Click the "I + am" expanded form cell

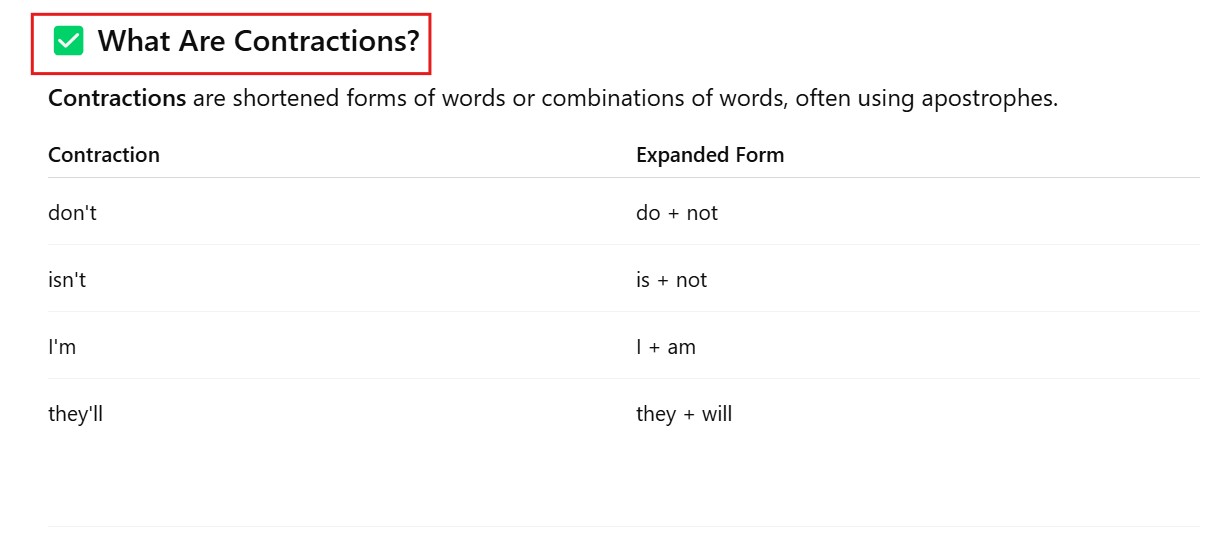666,347
